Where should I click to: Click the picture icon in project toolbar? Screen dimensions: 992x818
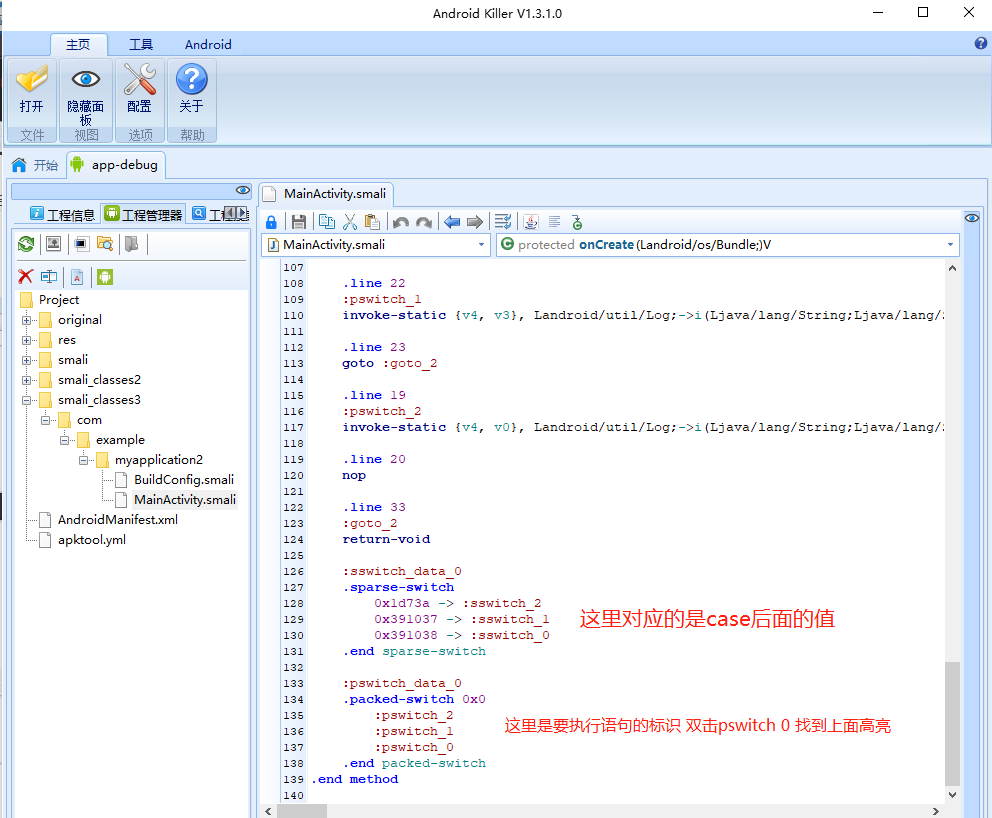(54, 244)
